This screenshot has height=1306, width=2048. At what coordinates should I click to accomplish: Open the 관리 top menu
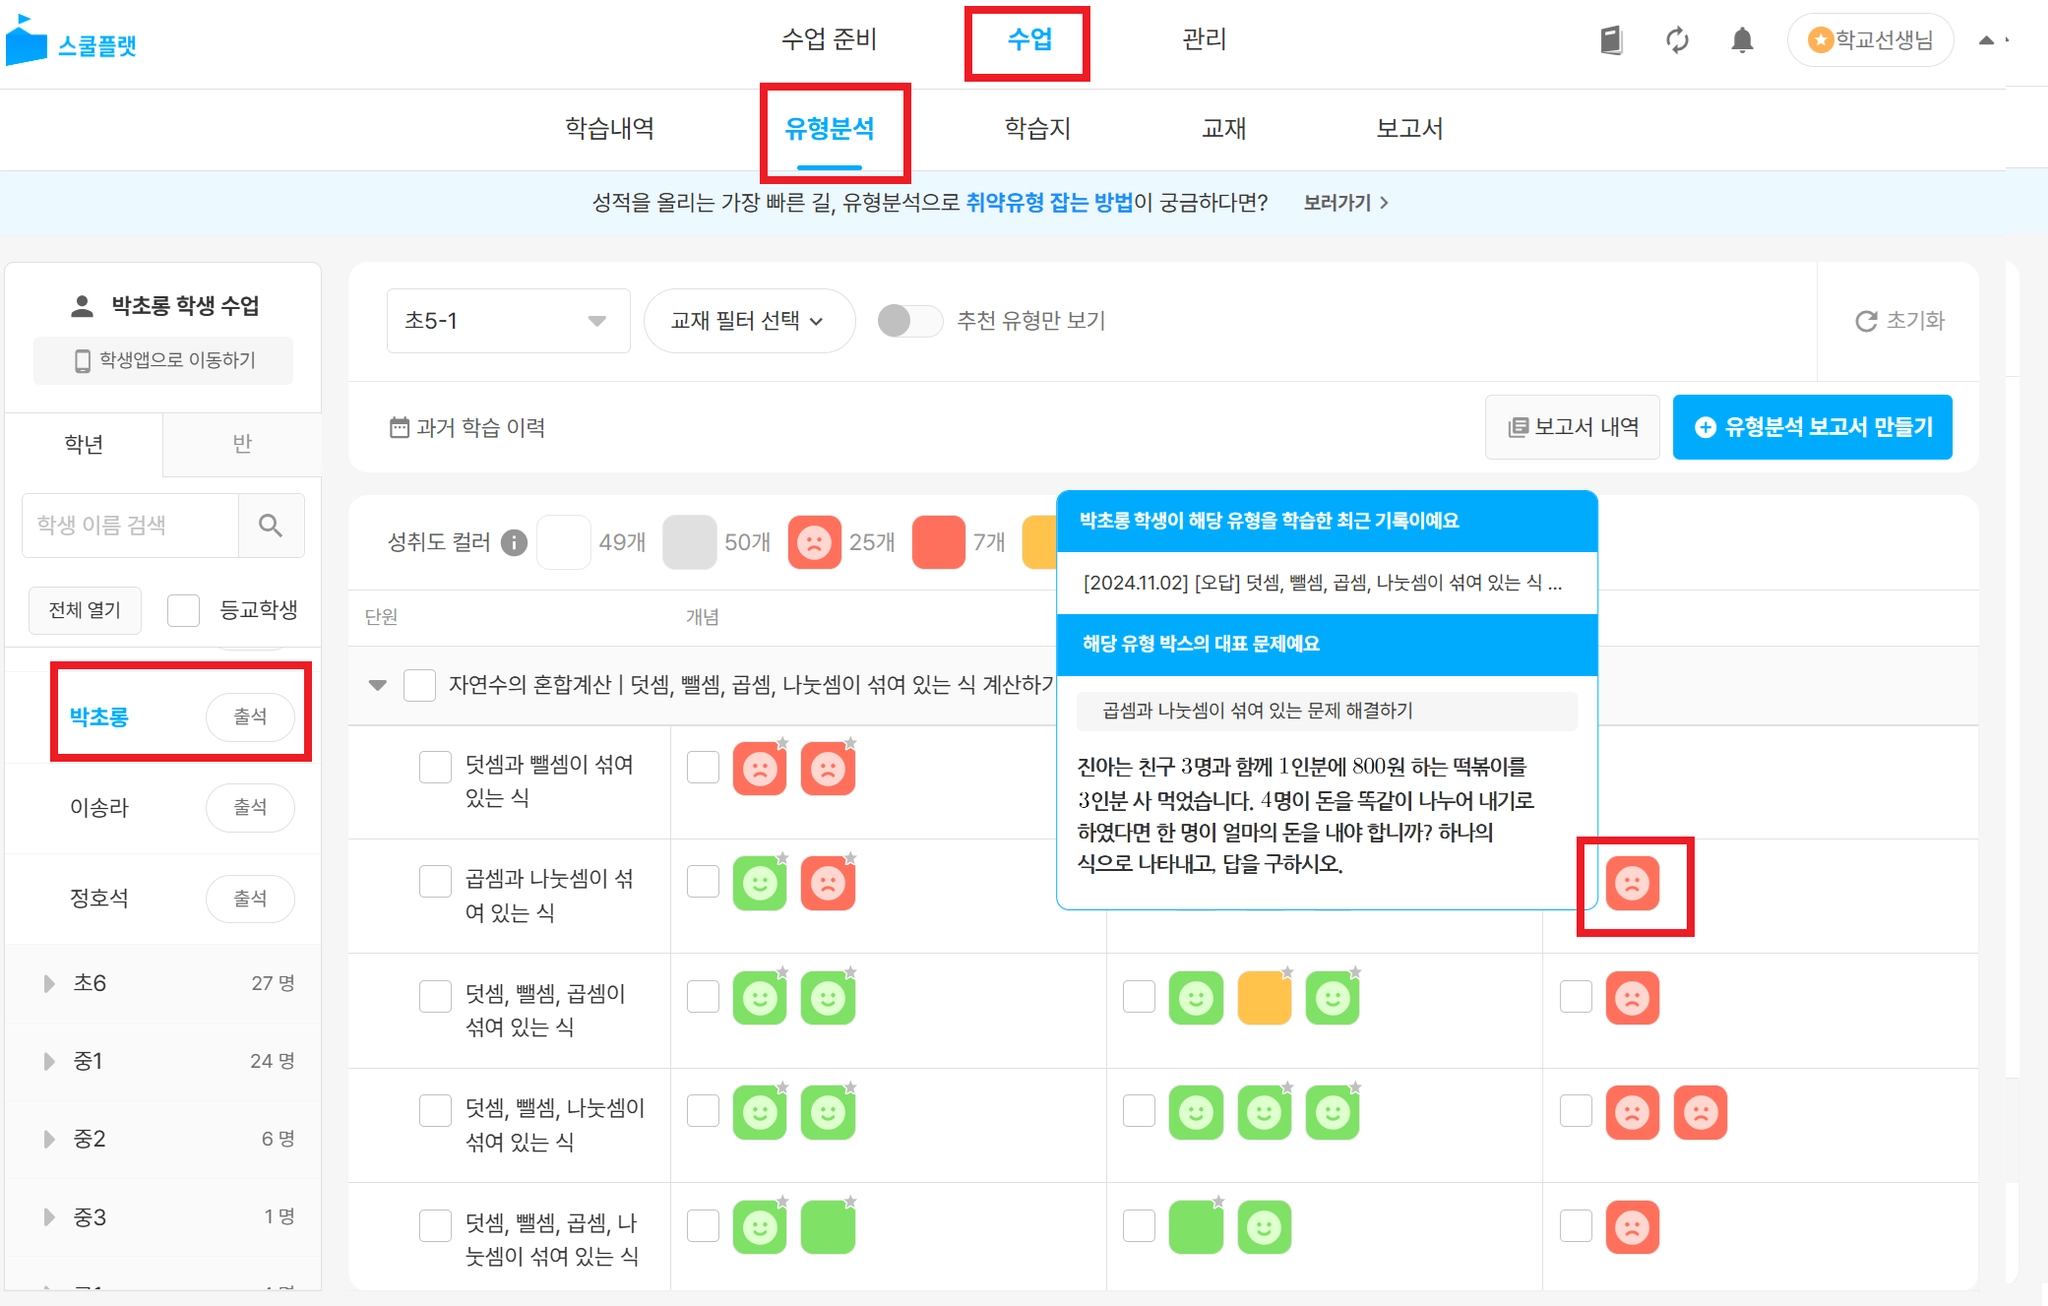point(1203,40)
